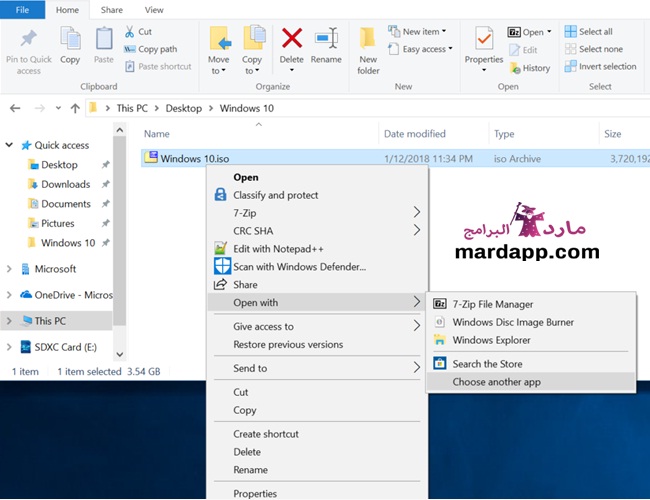Viewport: 650px width, 500px height.
Task: Click the Paste clipboard icon
Action: click(x=104, y=39)
